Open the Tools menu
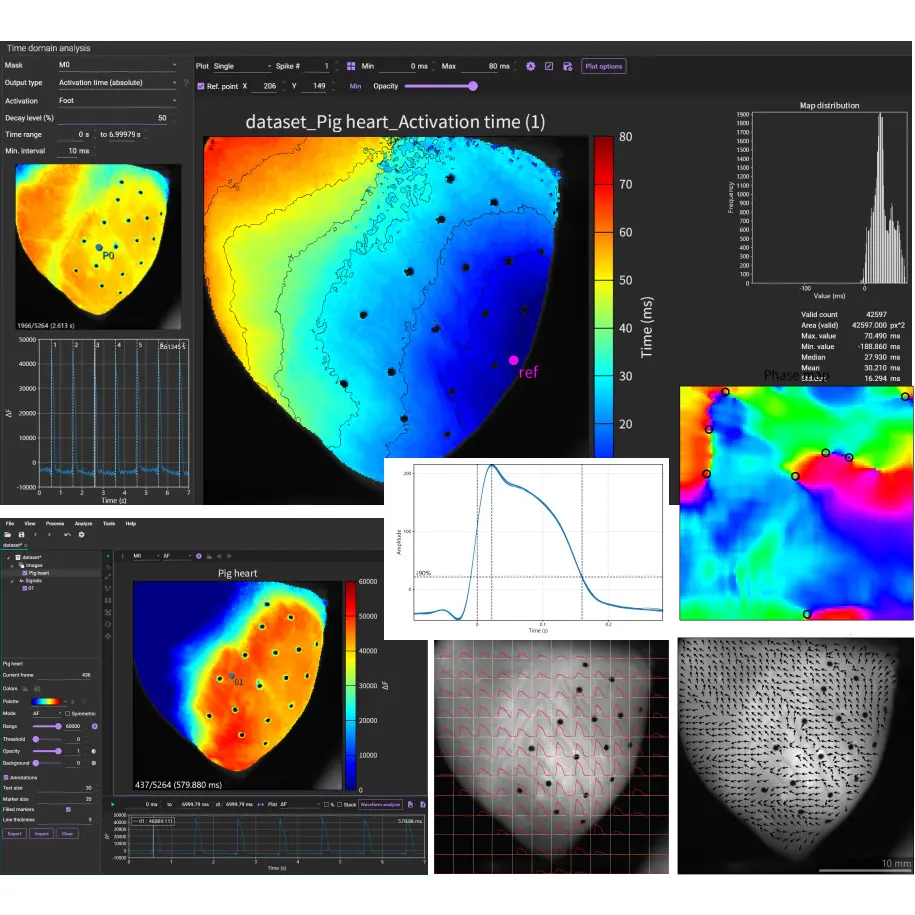This screenshot has height=915, width=915. coord(109,523)
